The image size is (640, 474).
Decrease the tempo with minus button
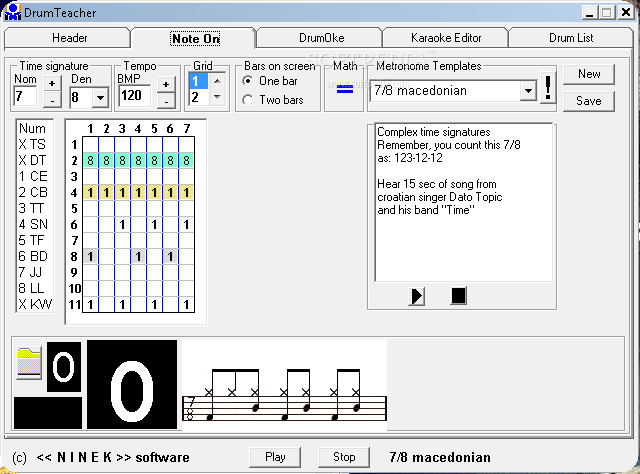[166, 100]
